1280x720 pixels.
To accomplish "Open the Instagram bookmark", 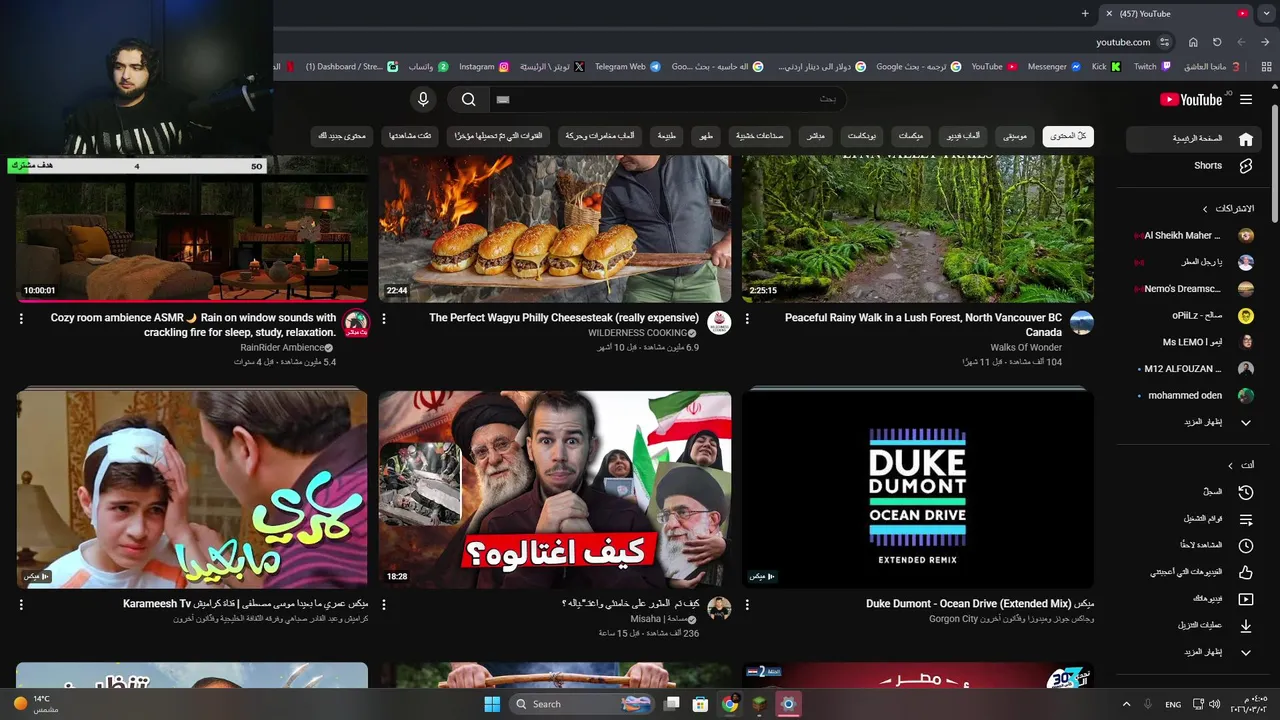I will (484, 67).
